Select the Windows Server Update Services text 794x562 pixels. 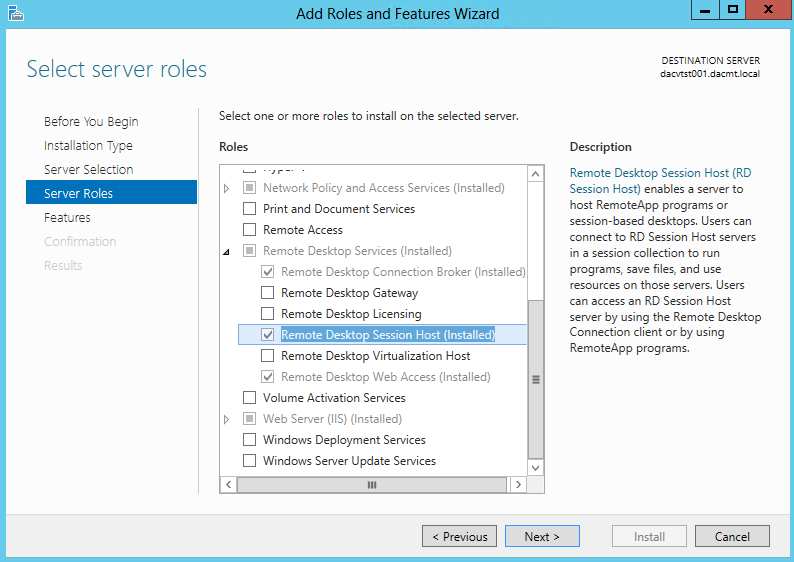tap(349, 461)
